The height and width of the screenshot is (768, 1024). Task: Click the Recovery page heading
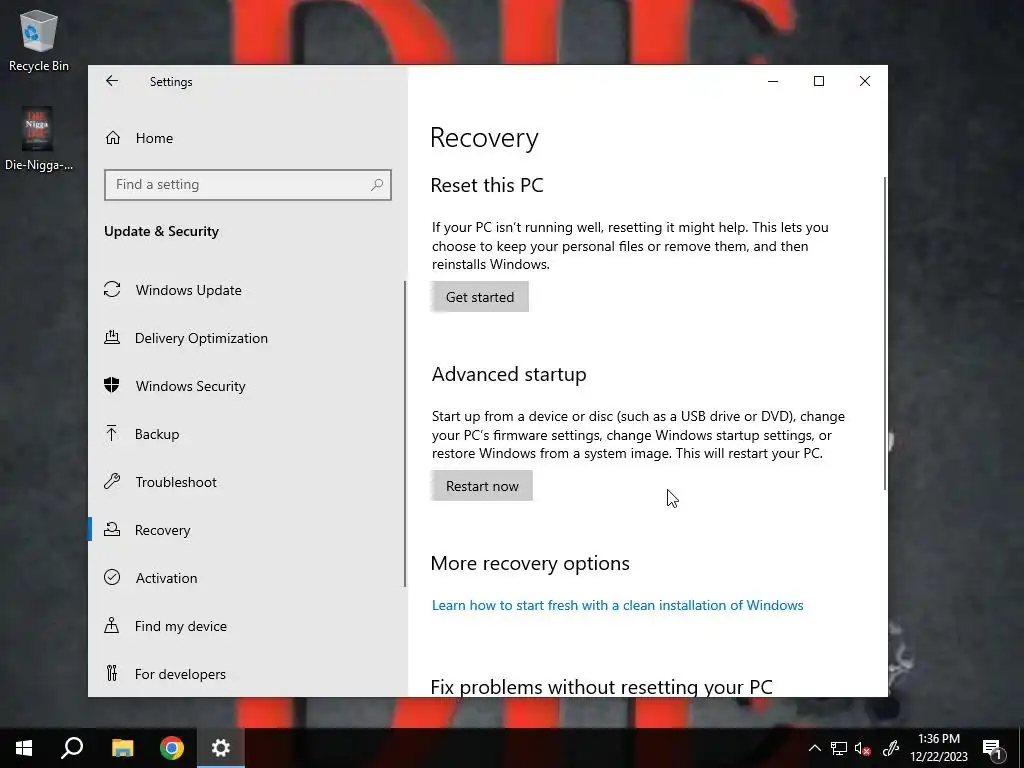pyautogui.click(x=484, y=138)
